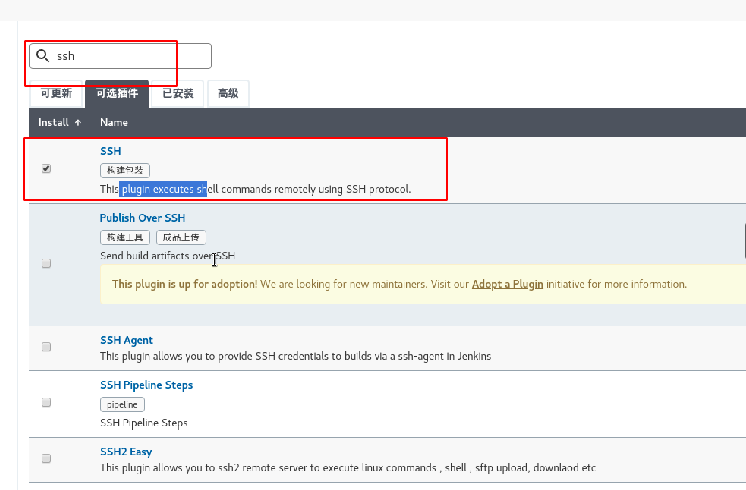Follow the Adopt a Plugin link
The height and width of the screenshot is (490, 746).
[x=507, y=284]
